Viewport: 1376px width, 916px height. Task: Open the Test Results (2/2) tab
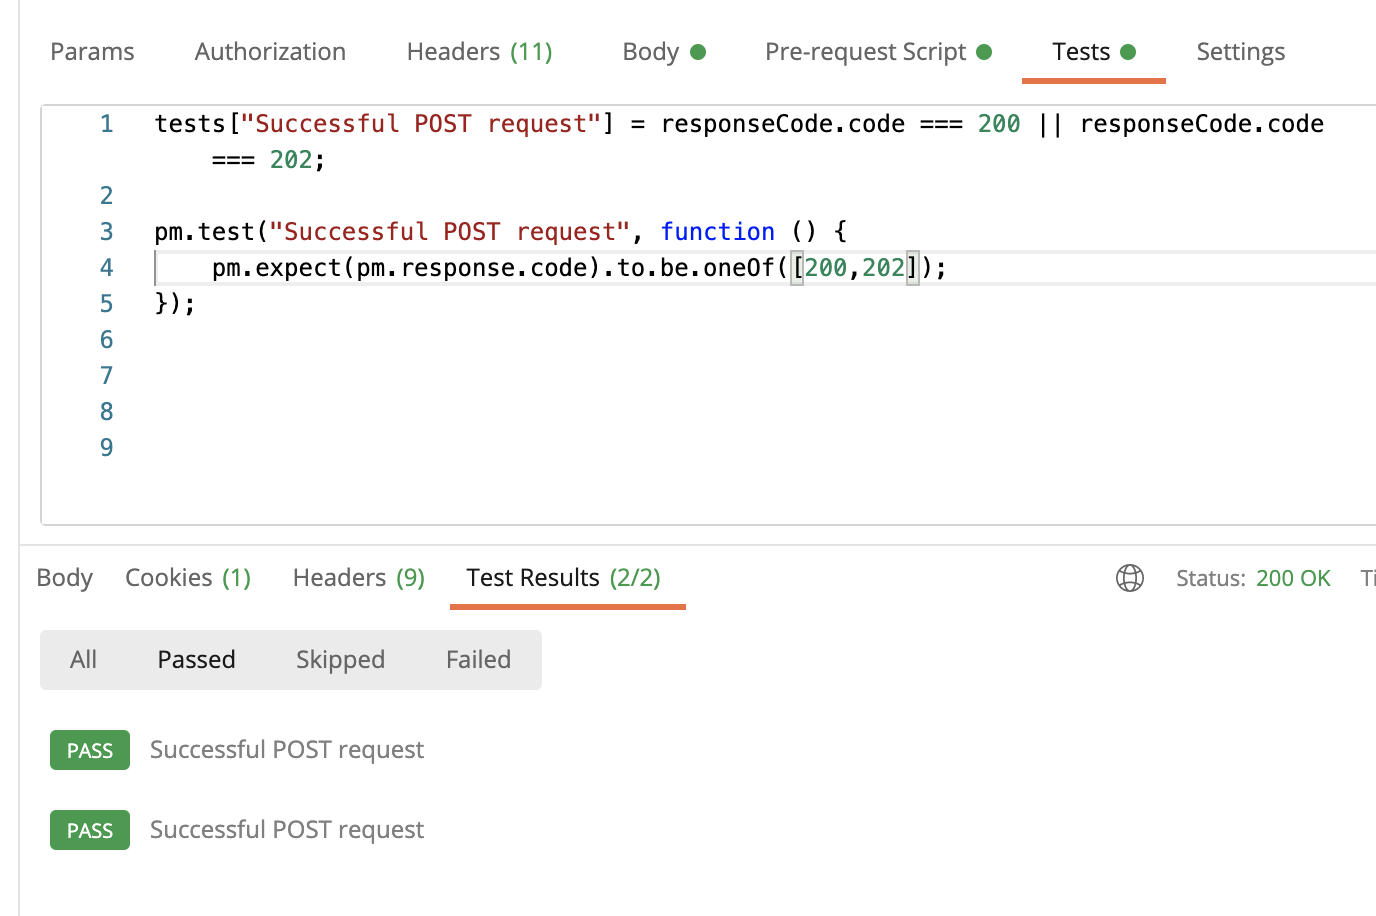coord(567,577)
